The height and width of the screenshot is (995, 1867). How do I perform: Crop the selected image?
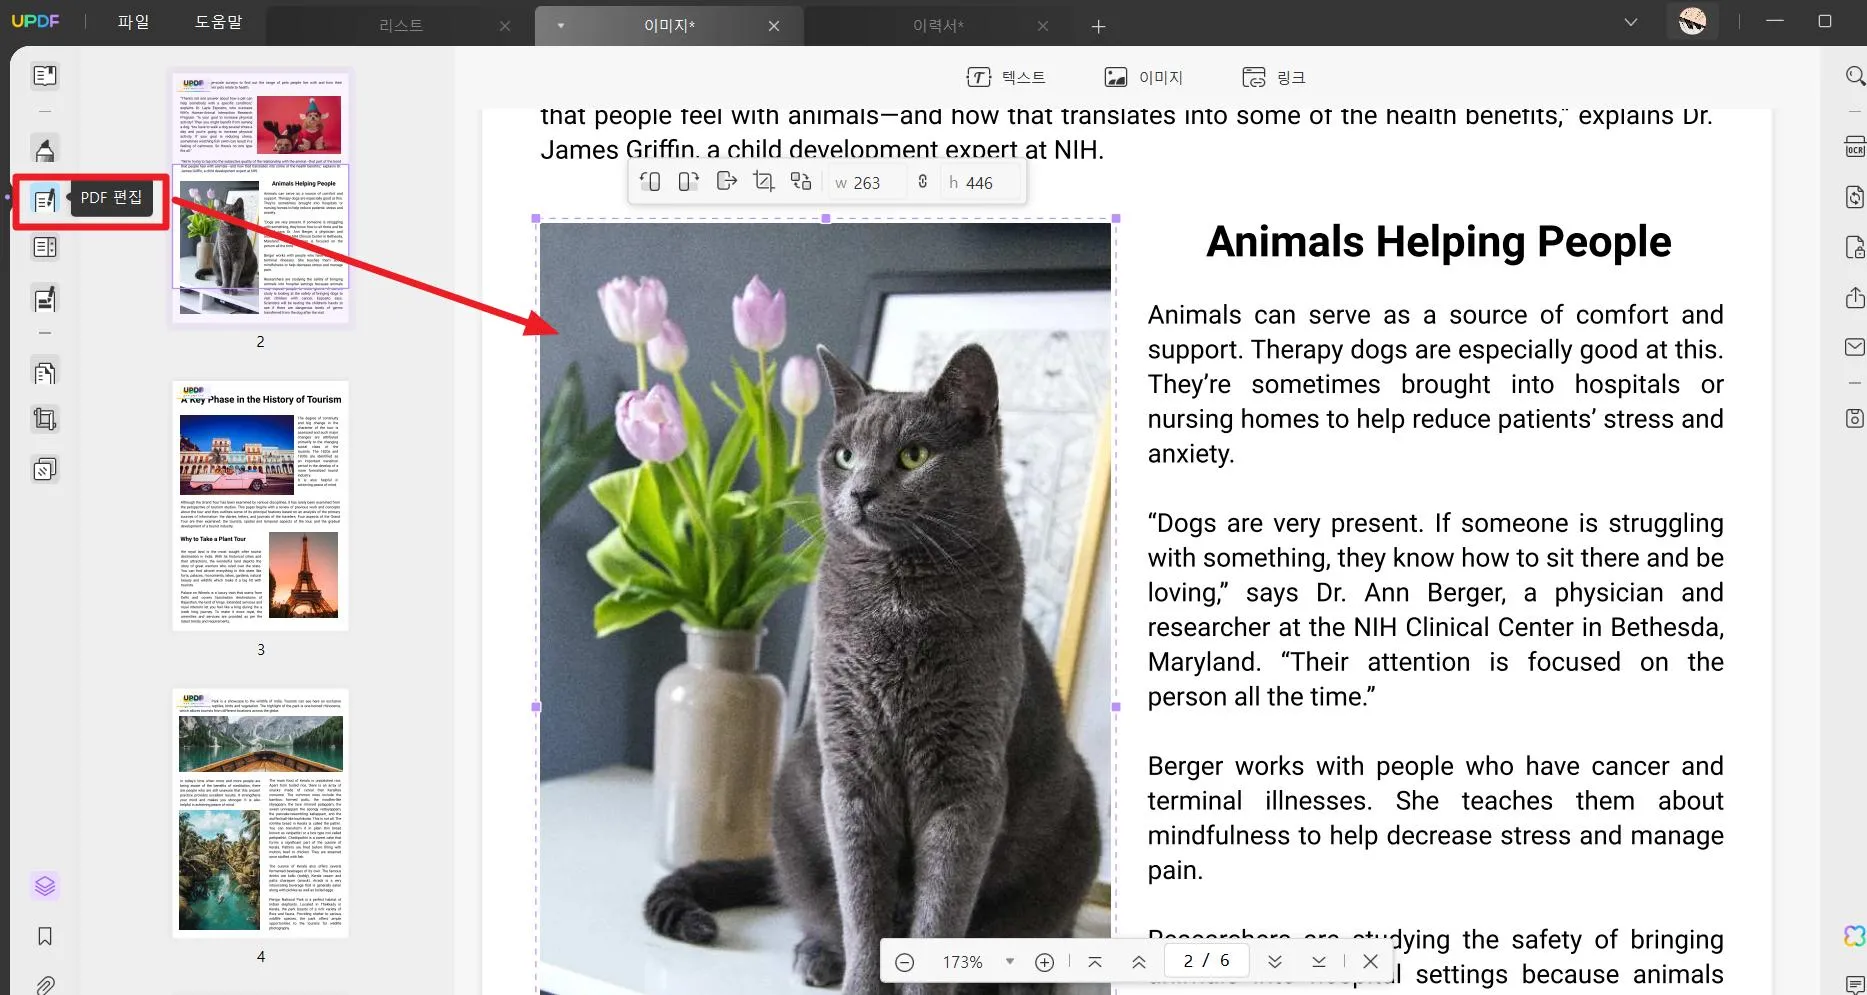[x=764, y=181]
